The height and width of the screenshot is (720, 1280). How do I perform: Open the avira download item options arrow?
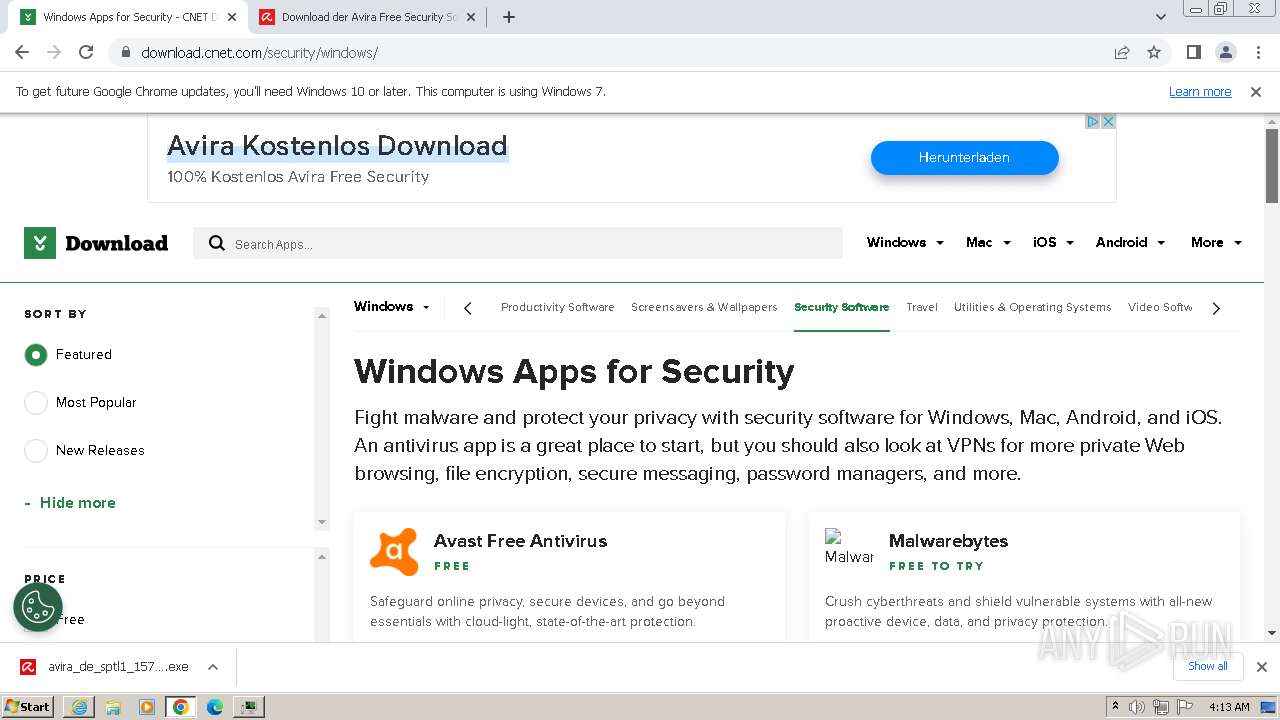click(213, 667)
